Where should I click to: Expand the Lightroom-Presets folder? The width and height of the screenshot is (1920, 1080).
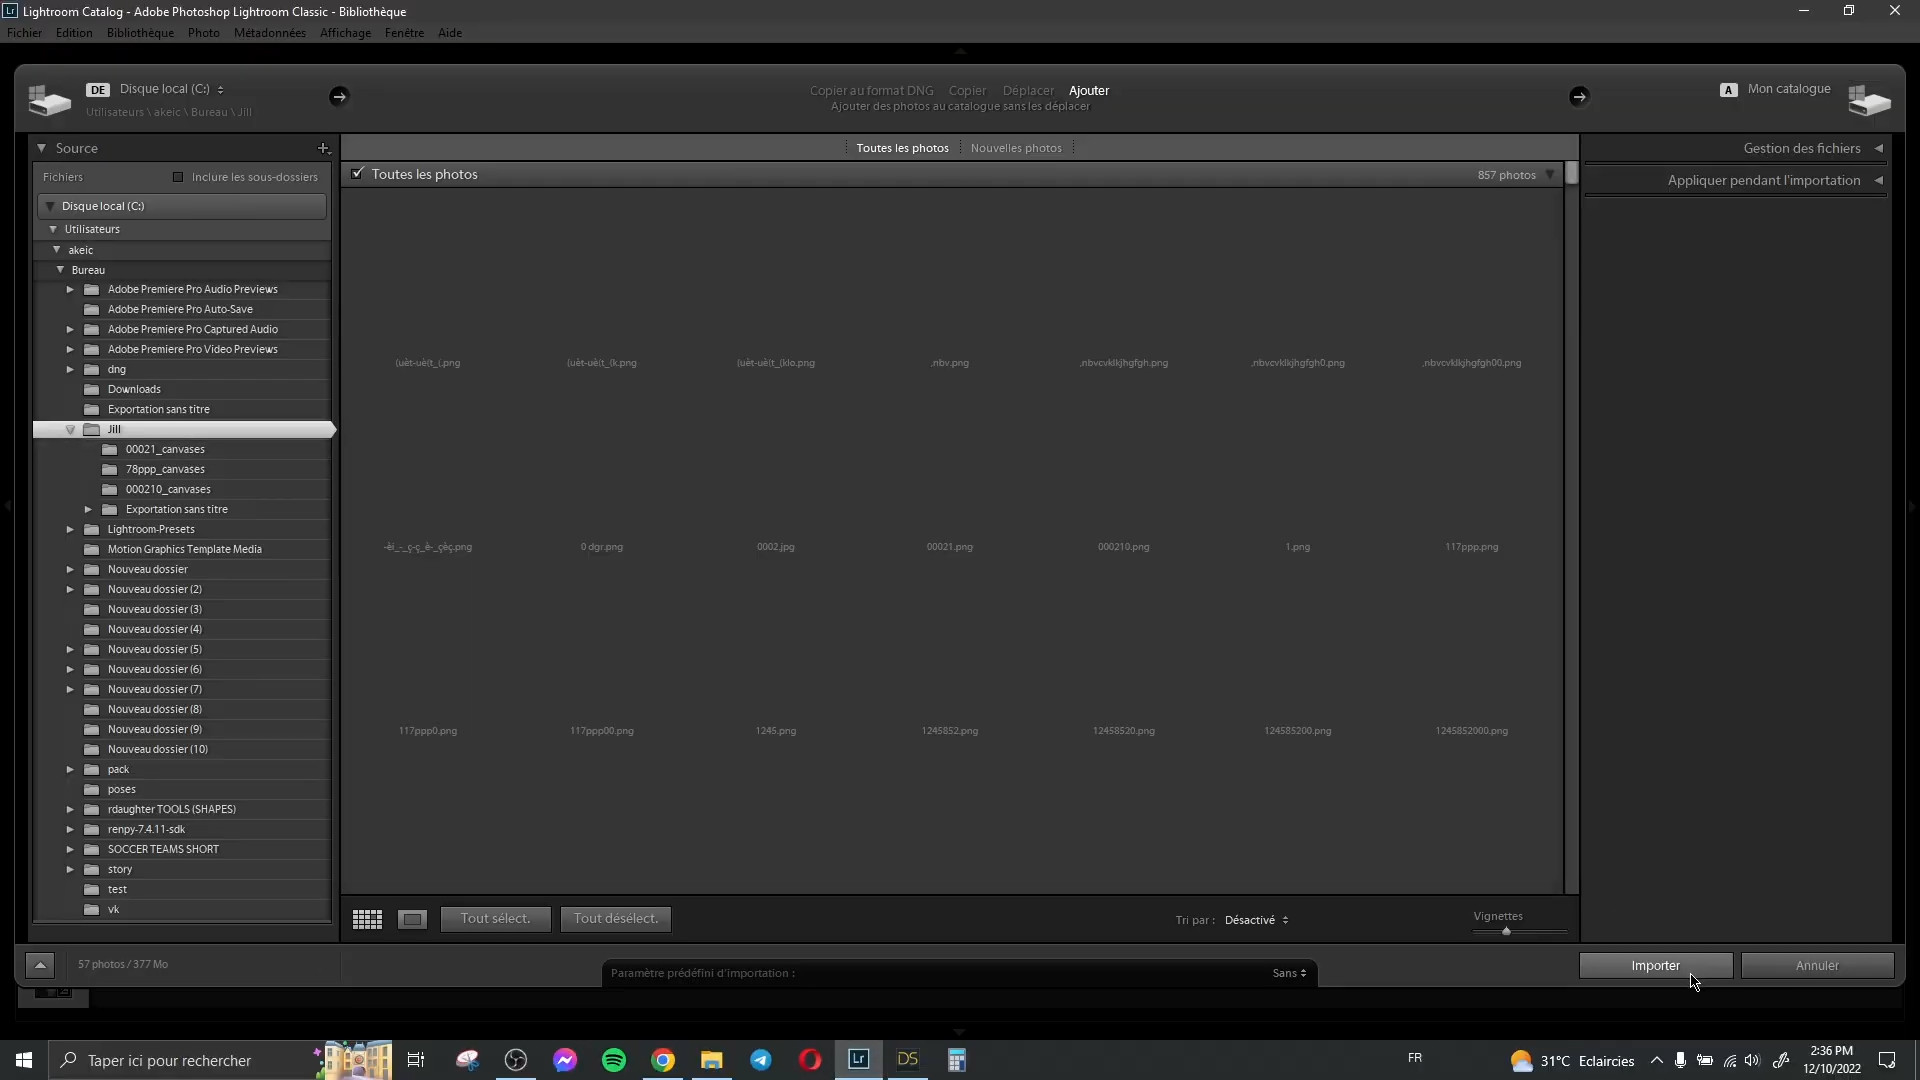70,529
